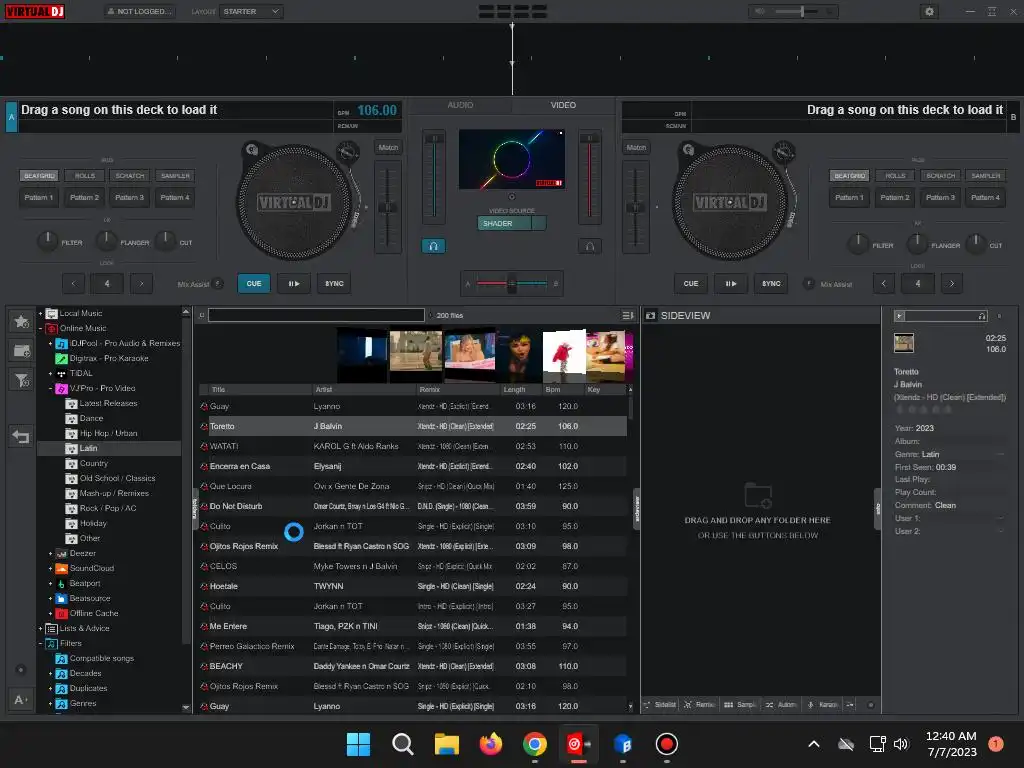
Task: Select deck A ROLLS pad mode
Action: pos(85,176)
